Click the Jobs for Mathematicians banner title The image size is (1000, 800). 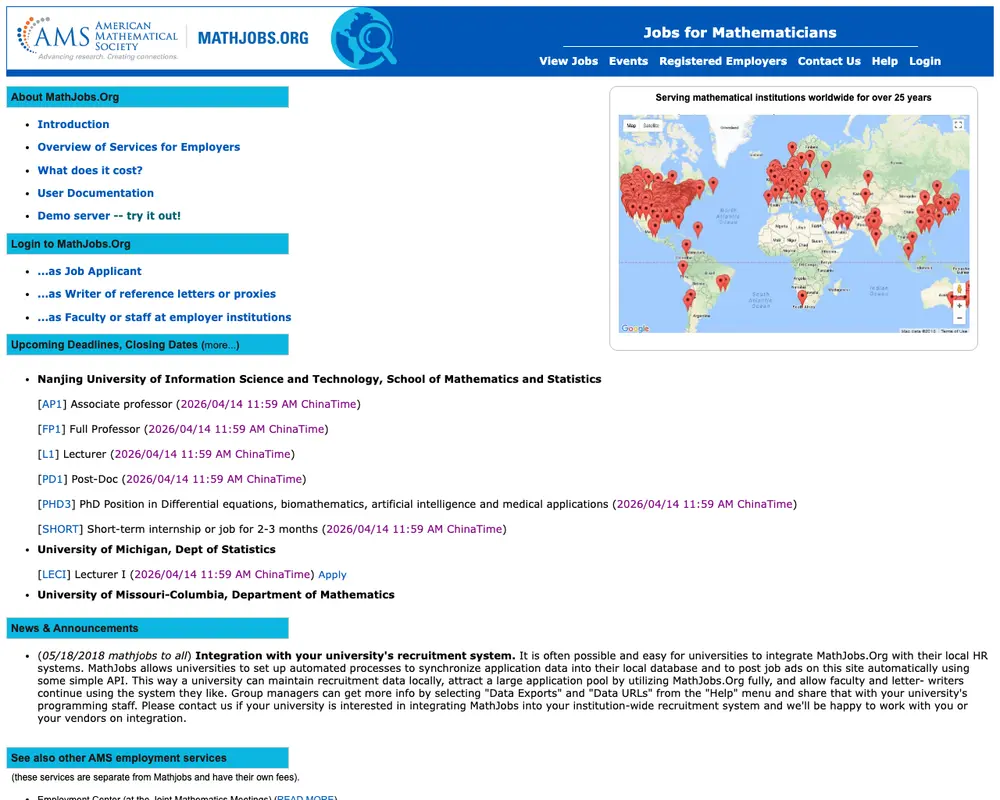point(740,33)
